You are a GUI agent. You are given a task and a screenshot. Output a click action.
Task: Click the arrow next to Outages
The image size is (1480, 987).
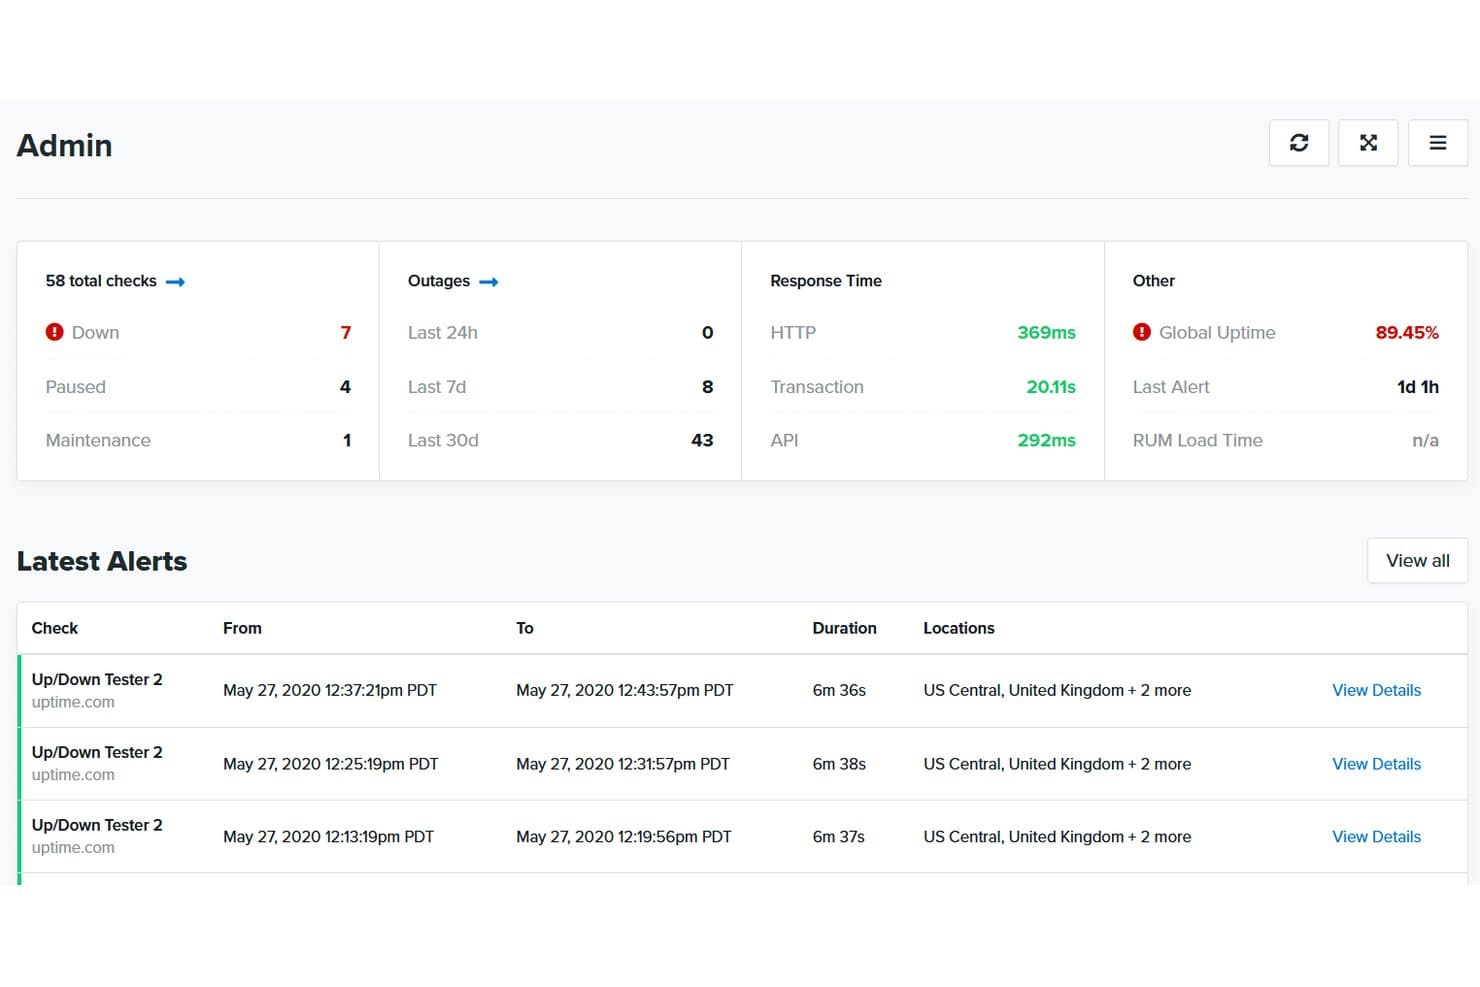(x=489, y=282)
